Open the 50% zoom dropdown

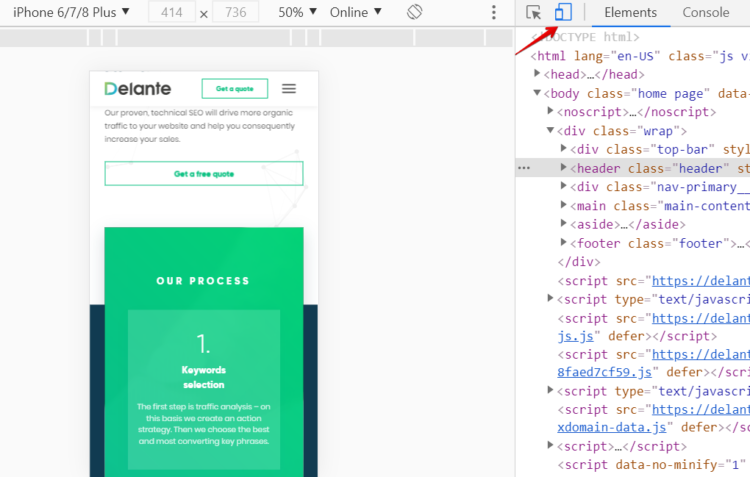coord(298,12)
